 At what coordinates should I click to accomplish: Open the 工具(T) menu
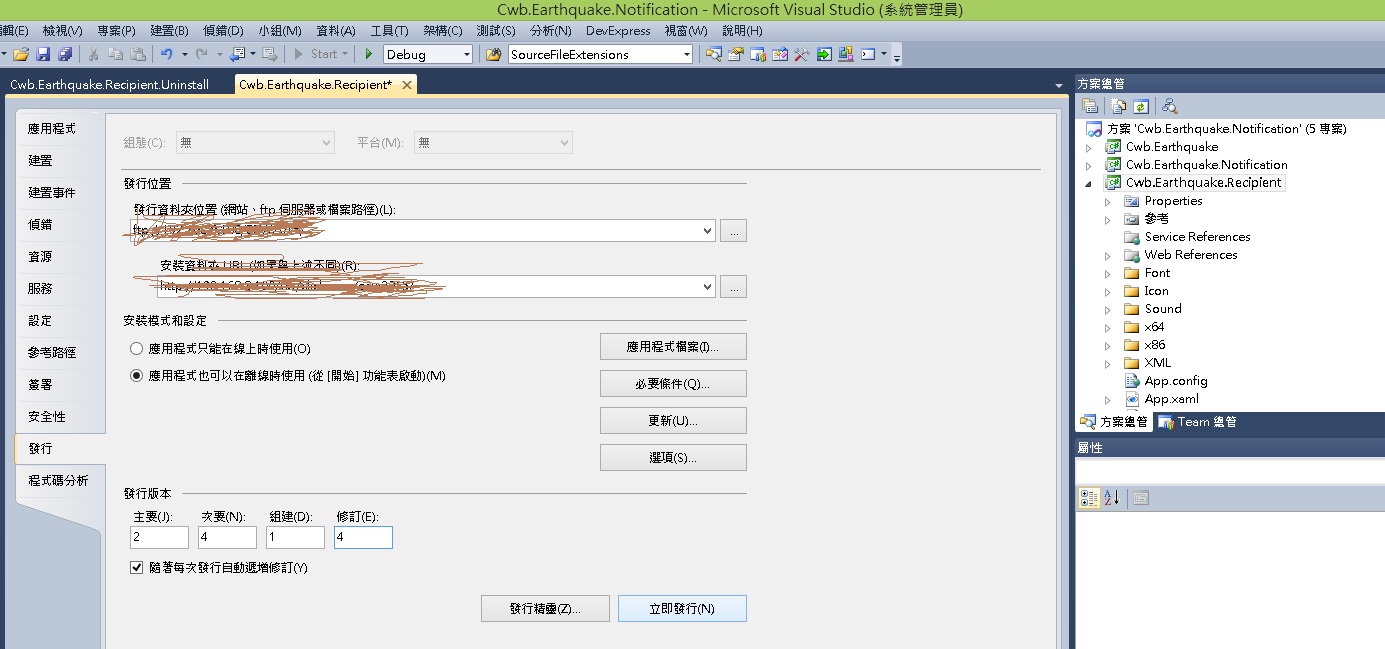click(389, 31)
